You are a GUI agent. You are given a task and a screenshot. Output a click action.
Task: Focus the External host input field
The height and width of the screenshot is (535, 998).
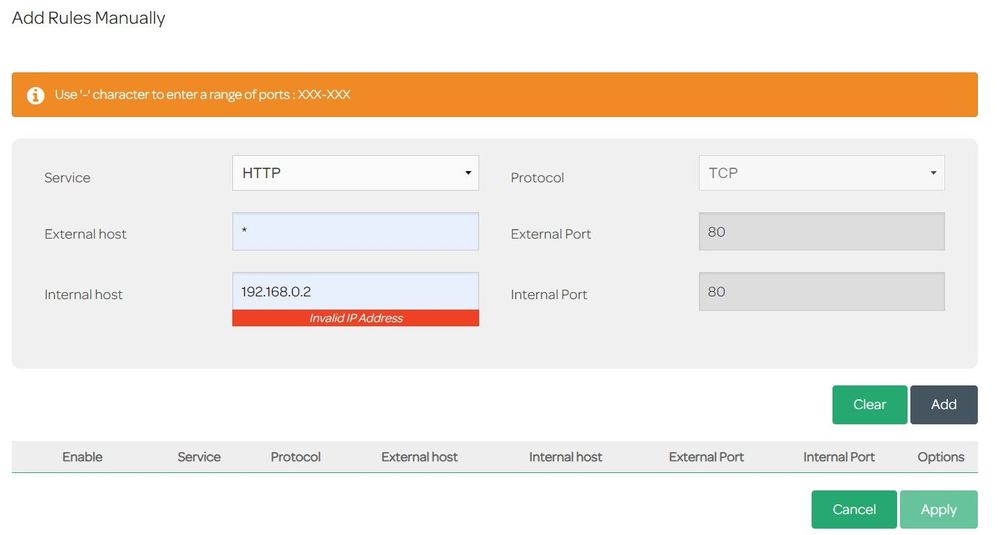click(355, 232)
